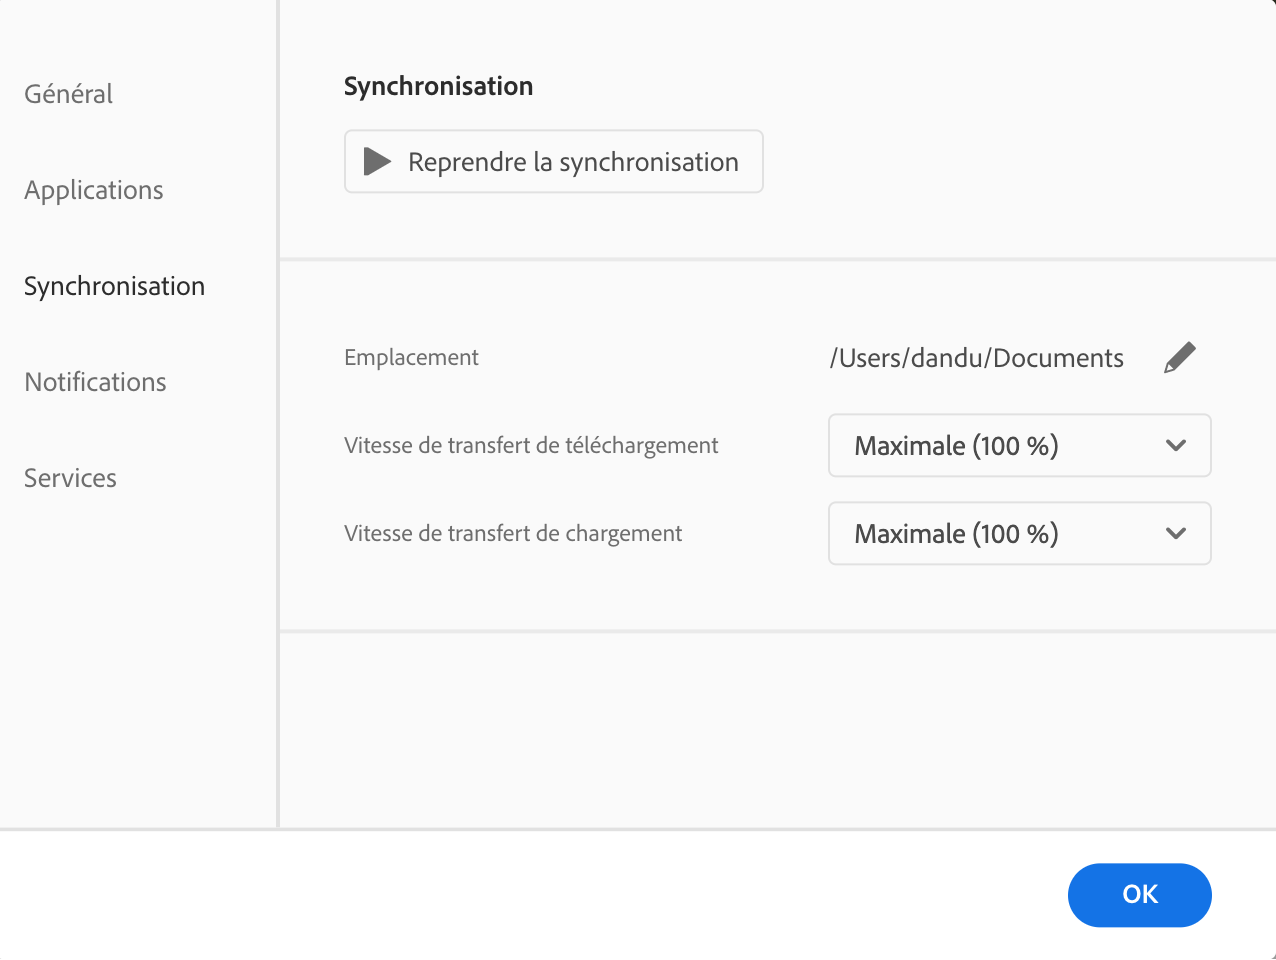Viewport: 1276px width, 960px height.
Task: Click the Emplacement label
Action: click(411, 357)
